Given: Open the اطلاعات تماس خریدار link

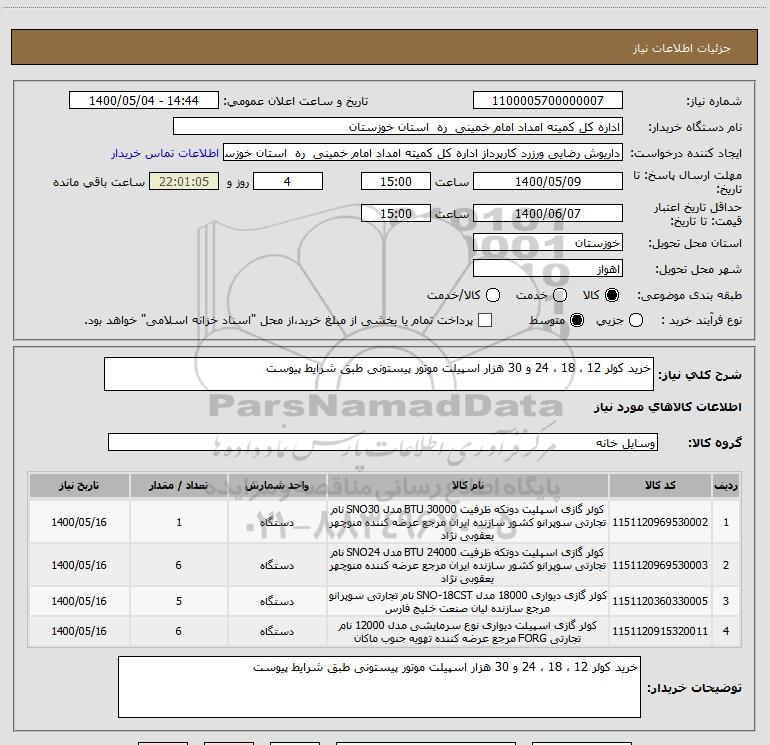Looking at the screenshot, I should click(165, 153).
